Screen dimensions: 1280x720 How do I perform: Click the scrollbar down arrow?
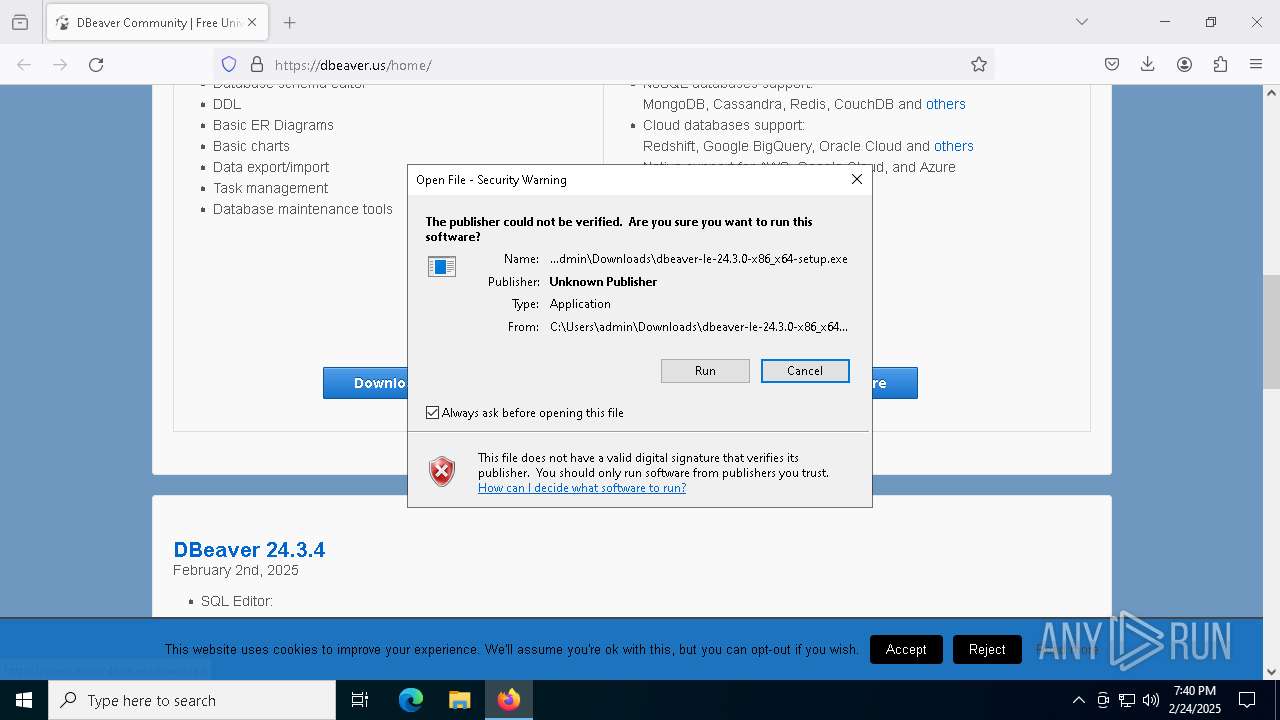point(1271,672)
